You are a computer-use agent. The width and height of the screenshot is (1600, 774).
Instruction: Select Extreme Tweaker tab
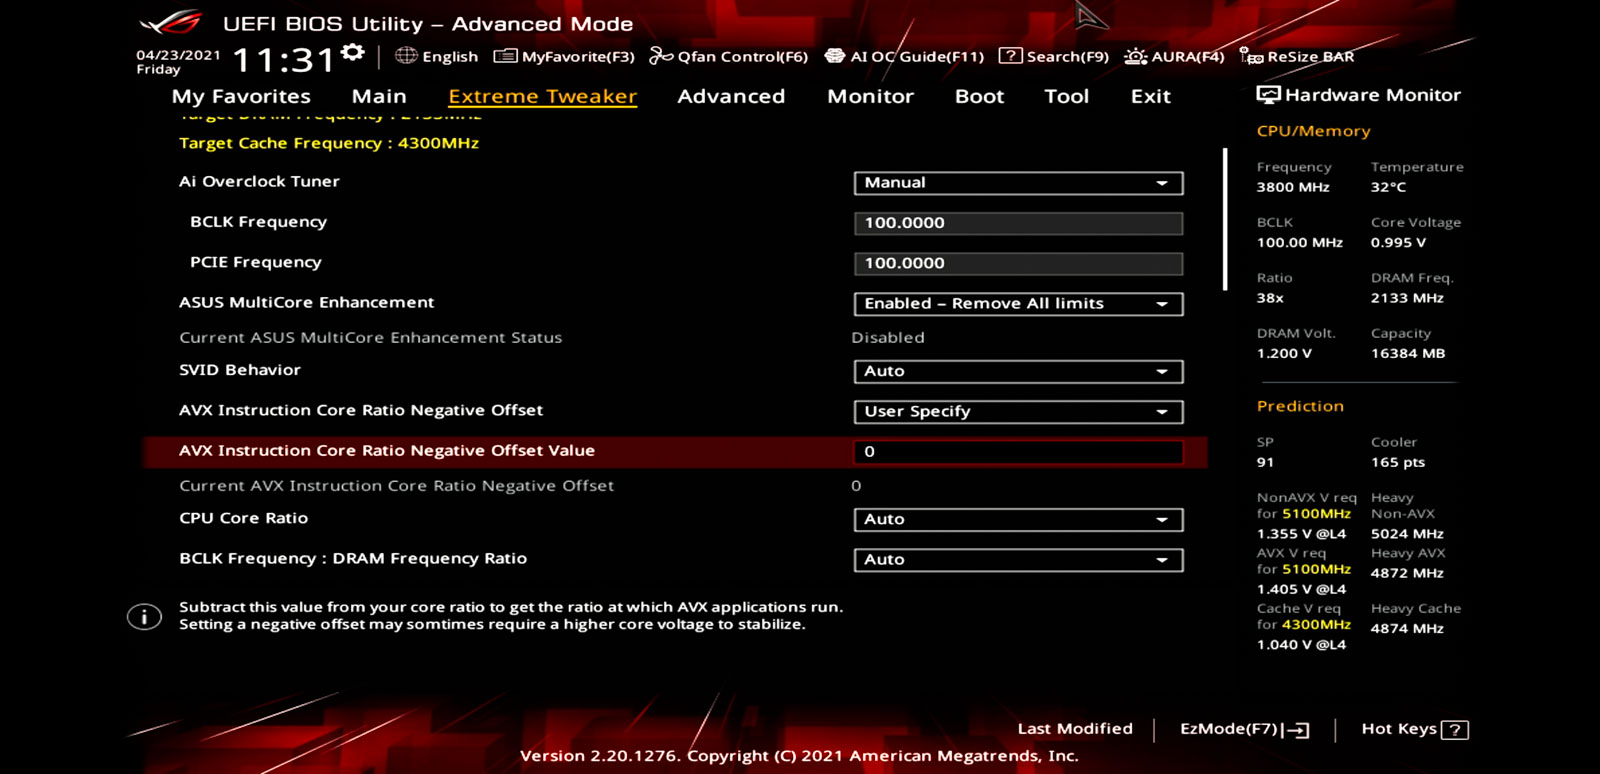[x=542, y=96]
